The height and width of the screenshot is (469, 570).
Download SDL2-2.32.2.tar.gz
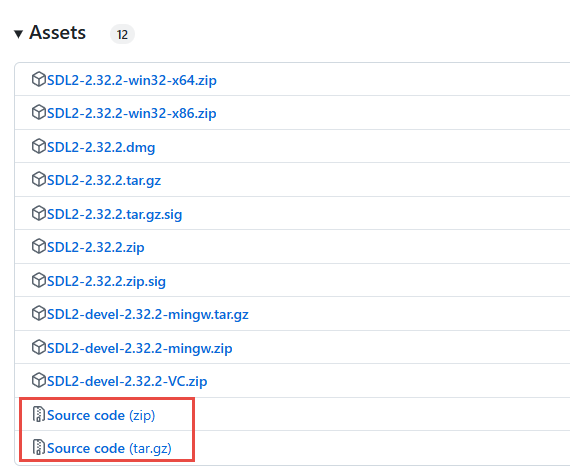tap(104, 180)
